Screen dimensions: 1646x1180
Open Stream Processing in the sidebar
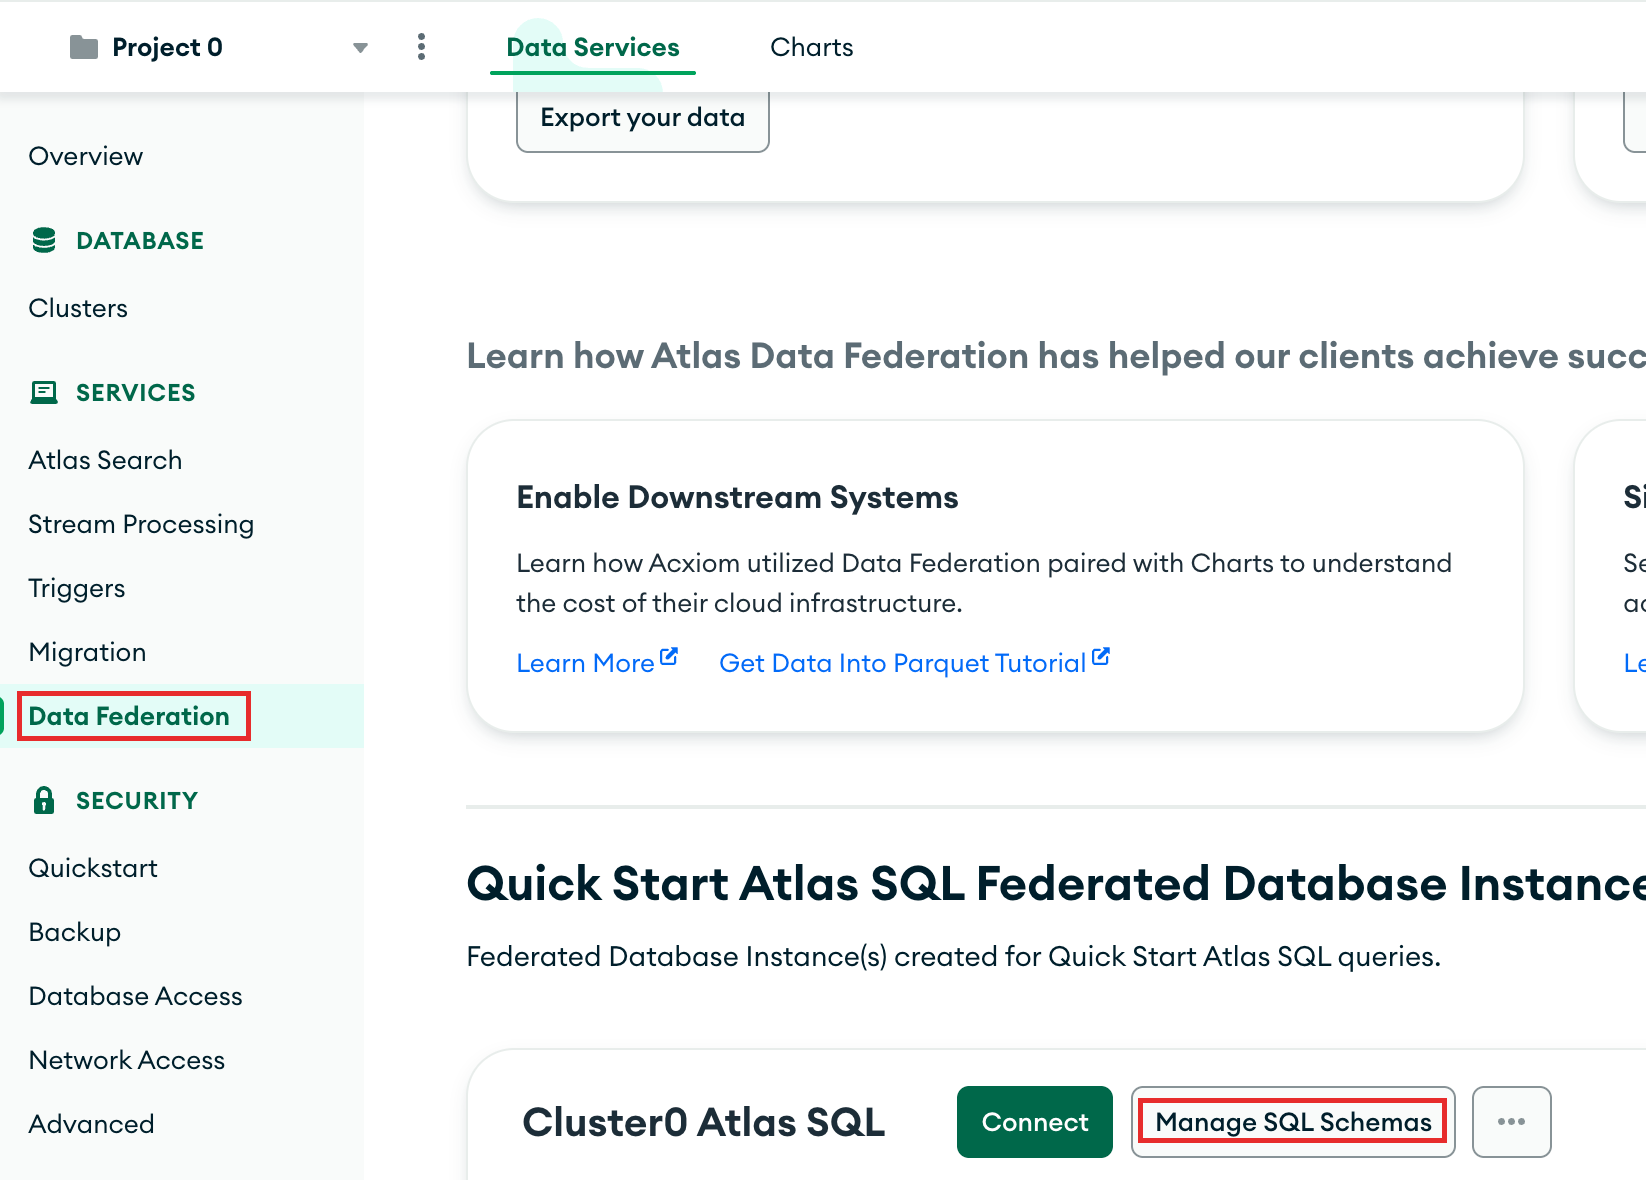click(141, 524)
